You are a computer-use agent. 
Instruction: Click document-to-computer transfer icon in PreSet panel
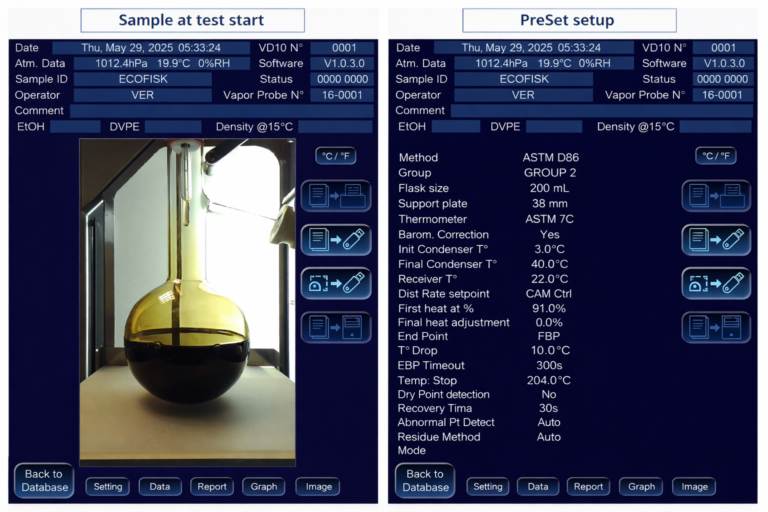pyautogui.click(x=716, y=327)
